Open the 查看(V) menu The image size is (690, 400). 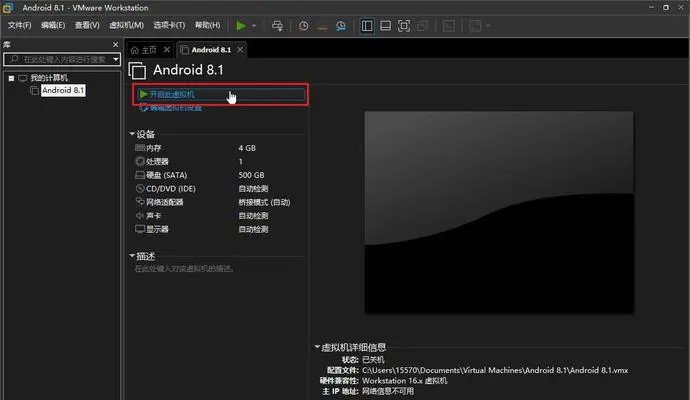tap(87, 25)
